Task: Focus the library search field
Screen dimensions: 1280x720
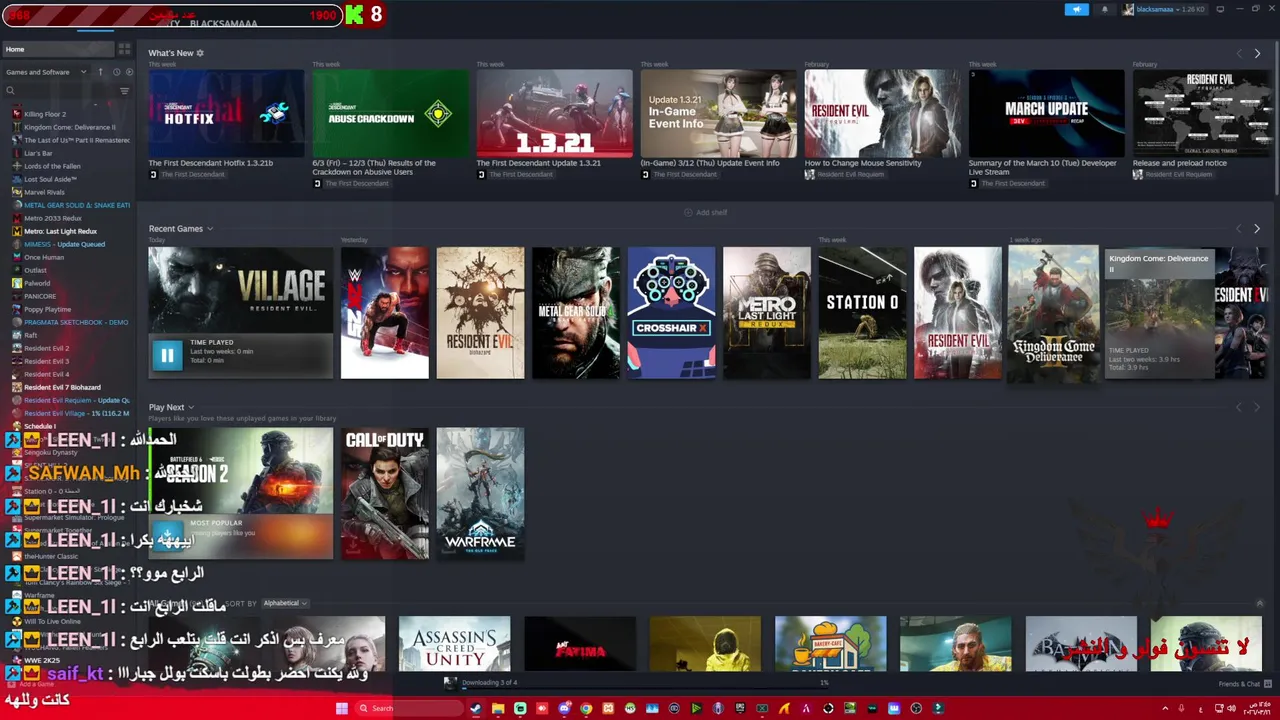Action: point(62,91)
